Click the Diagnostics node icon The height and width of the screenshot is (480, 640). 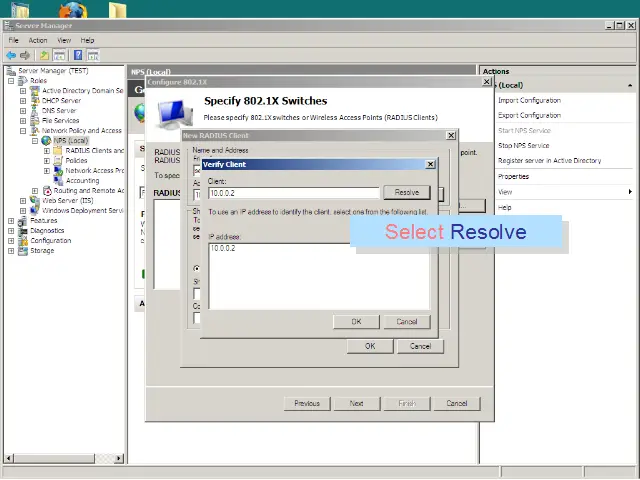pyautogui.click(x=22, y=231)
